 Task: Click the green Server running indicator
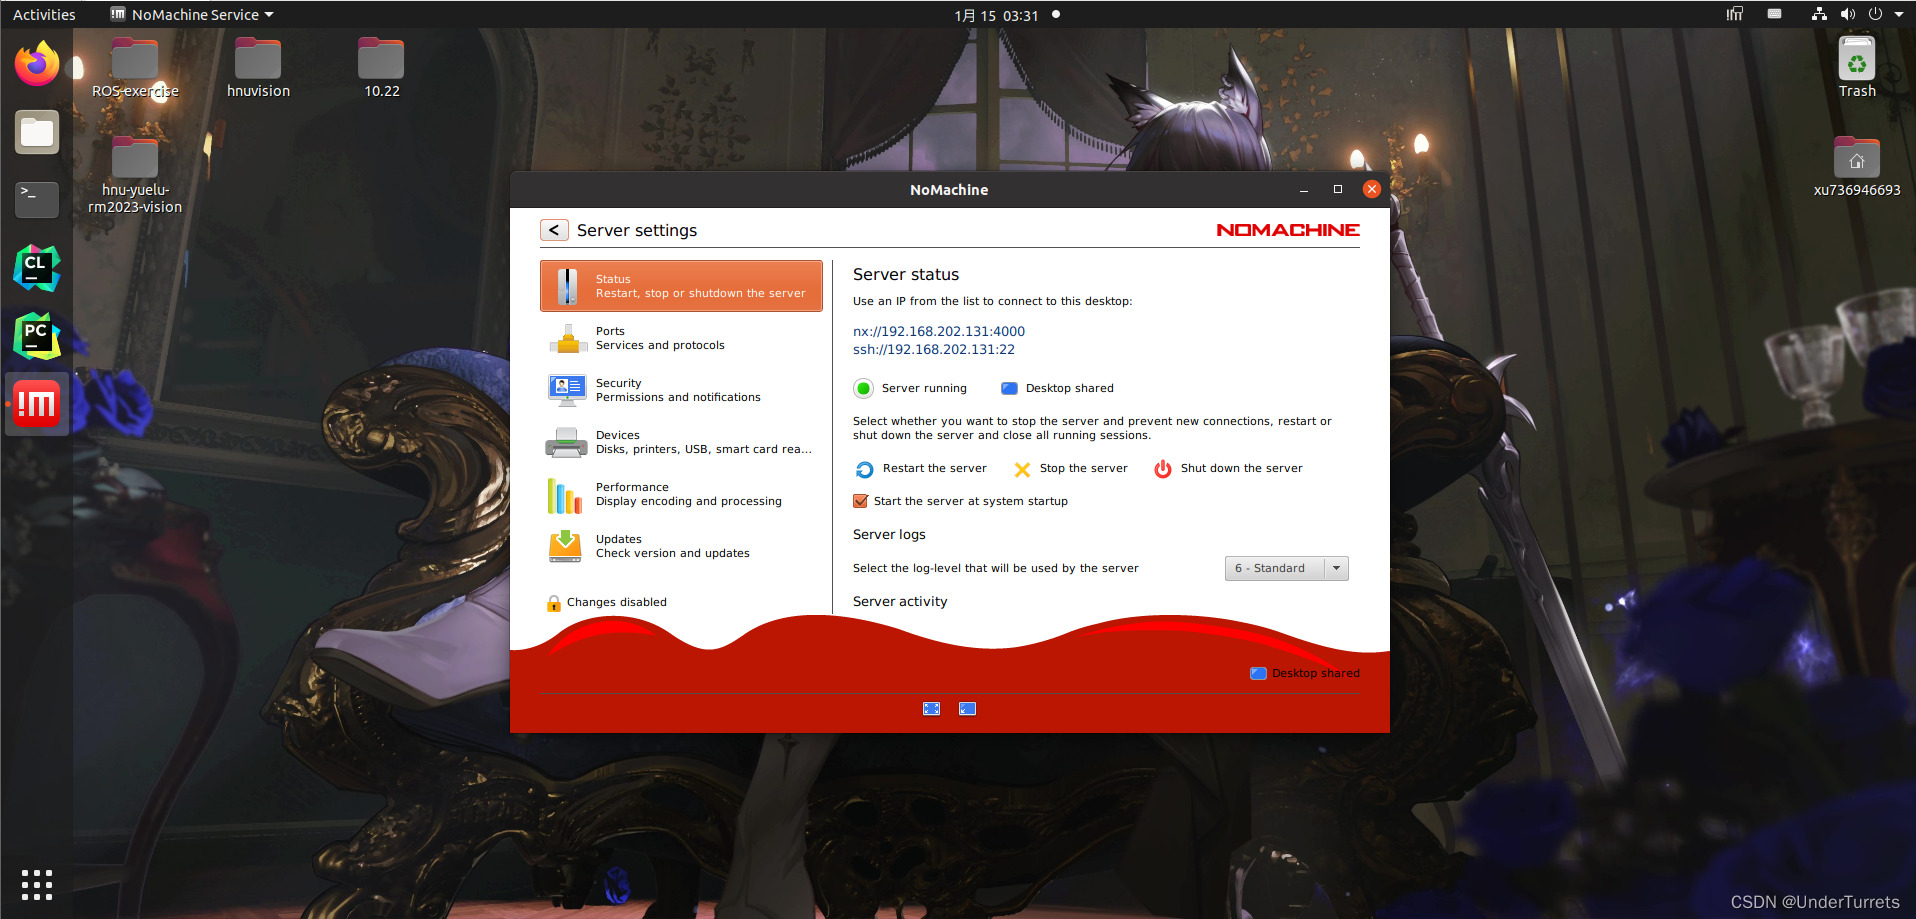pos(863,388)
